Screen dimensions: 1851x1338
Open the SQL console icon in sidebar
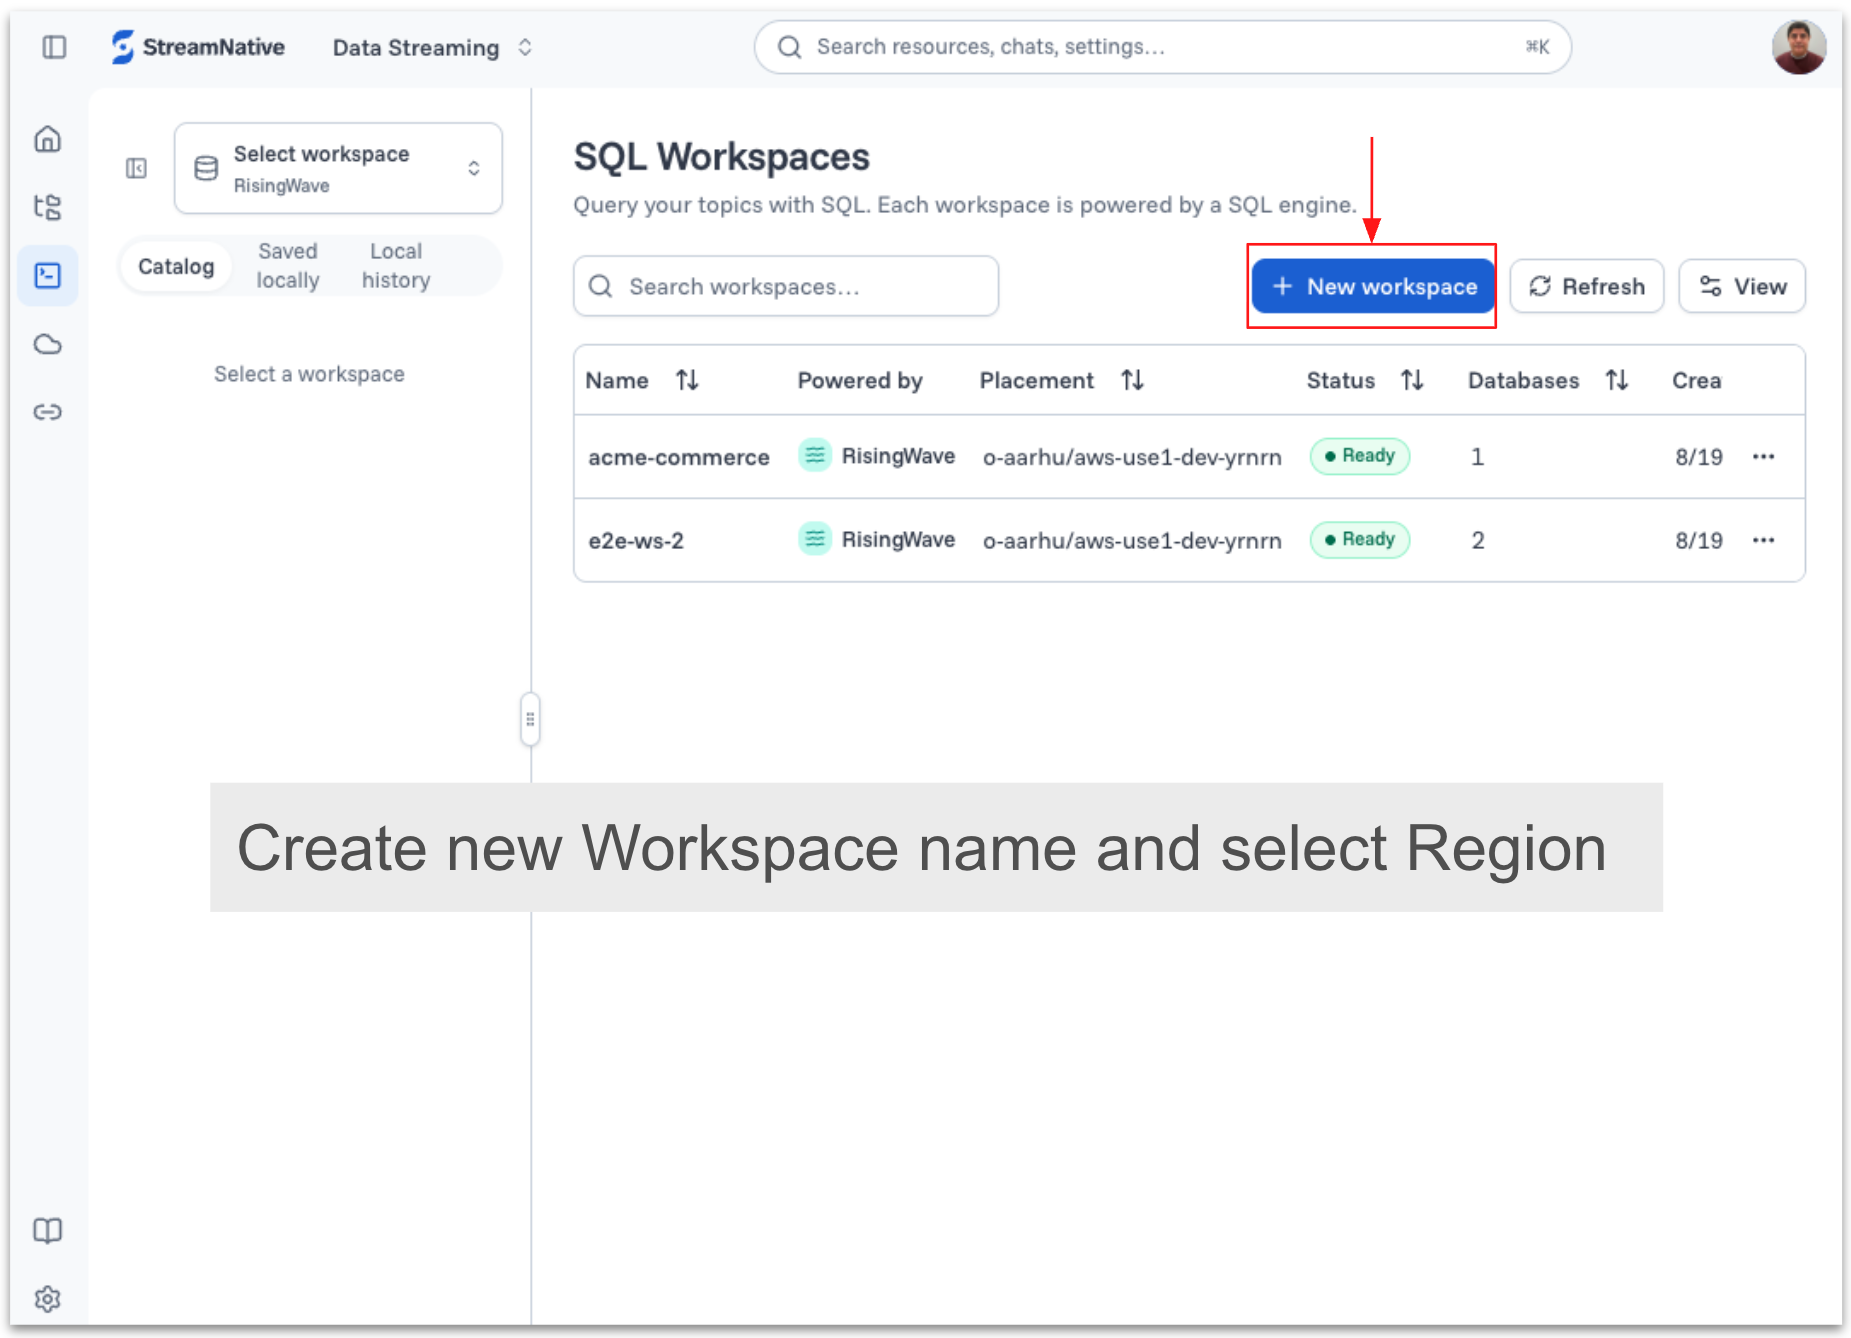[48, 275]
